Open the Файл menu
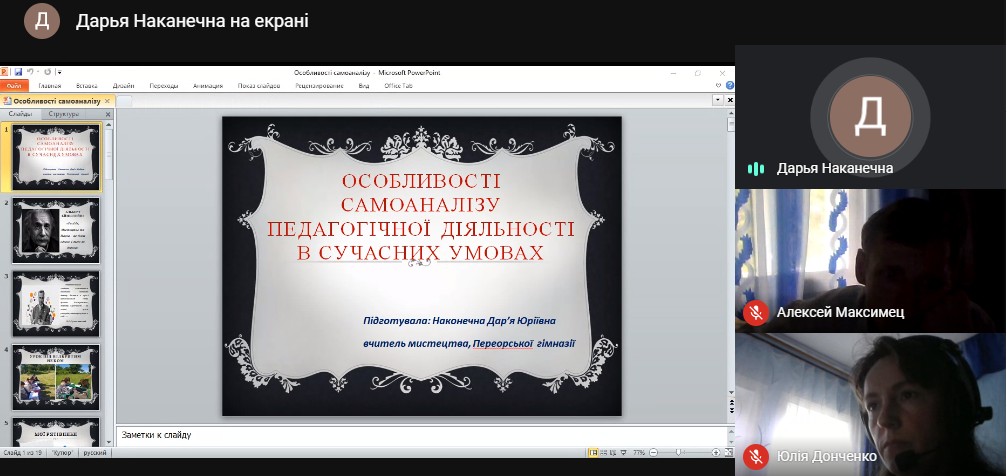The width and height of the screenshot is (1007, 476). [x=14, y=86]
